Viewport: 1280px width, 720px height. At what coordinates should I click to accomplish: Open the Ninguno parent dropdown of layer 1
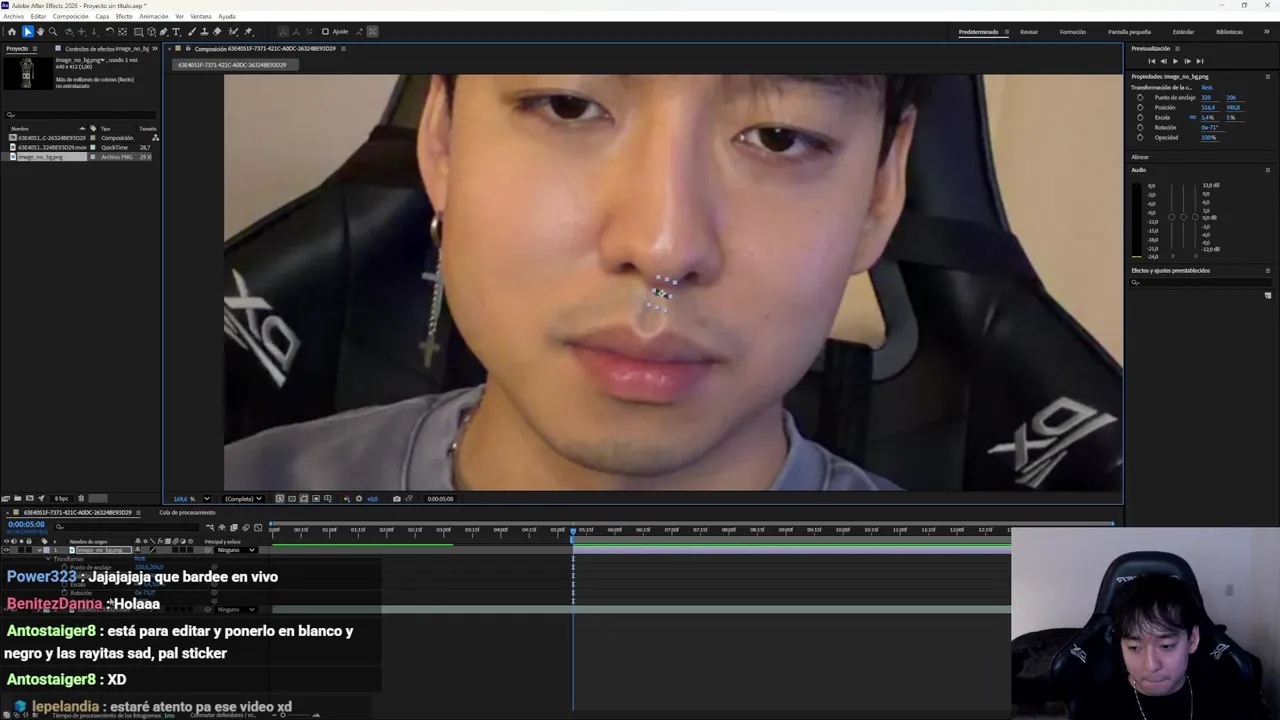pos(235,550)
